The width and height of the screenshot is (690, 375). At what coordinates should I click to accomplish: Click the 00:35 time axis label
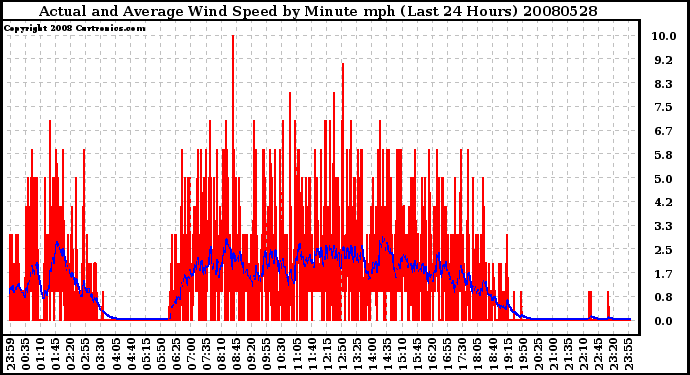(26, 354)
